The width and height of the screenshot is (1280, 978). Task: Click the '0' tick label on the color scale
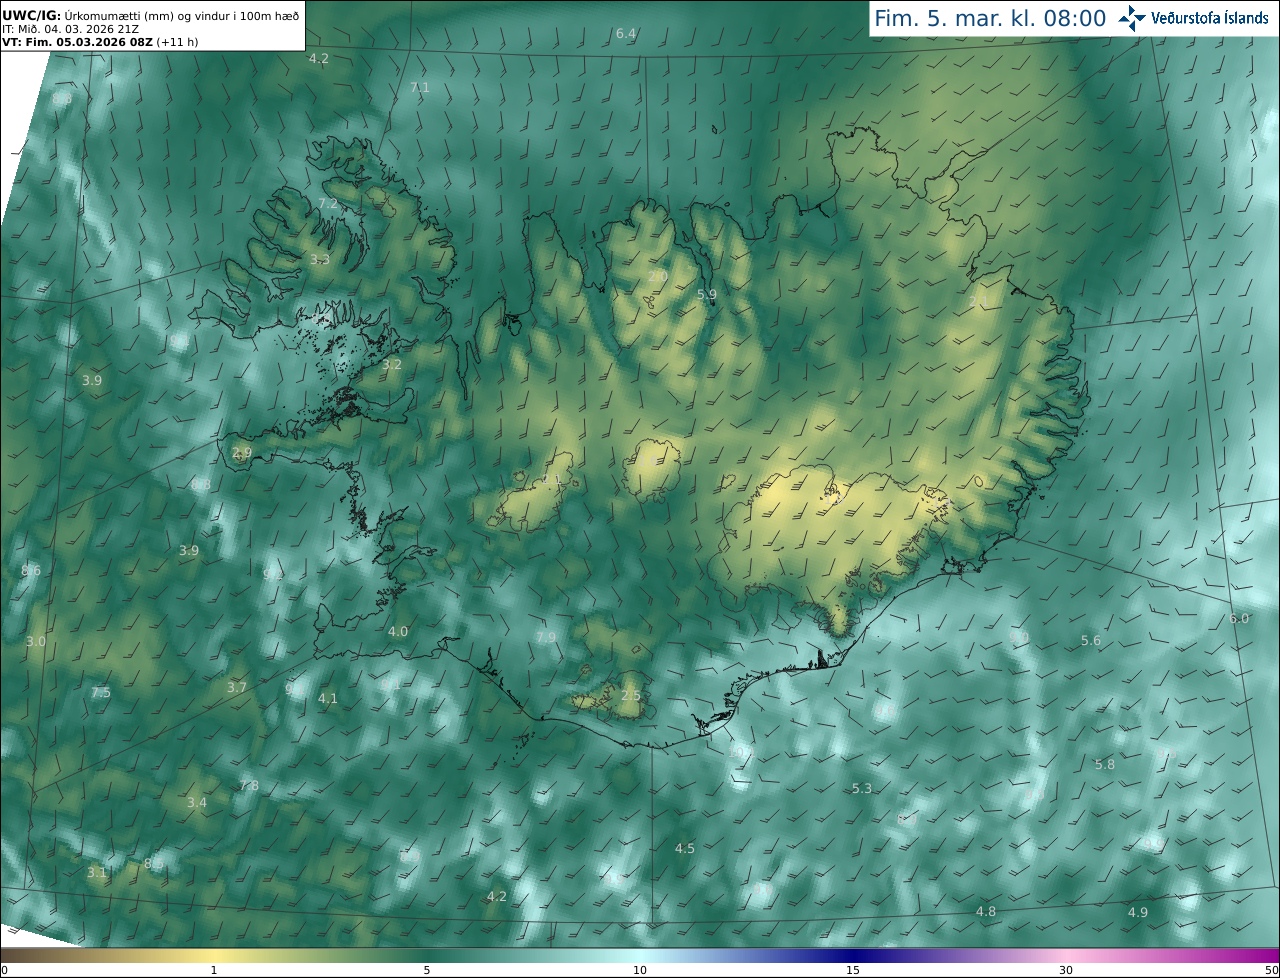(x=4, y=970)
